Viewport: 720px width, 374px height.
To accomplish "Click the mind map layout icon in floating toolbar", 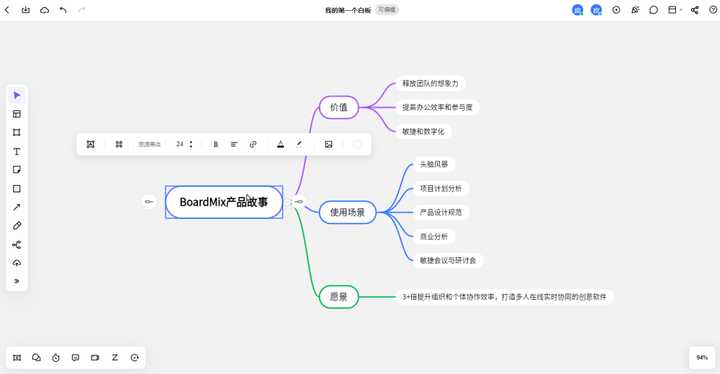I will 90,144.
